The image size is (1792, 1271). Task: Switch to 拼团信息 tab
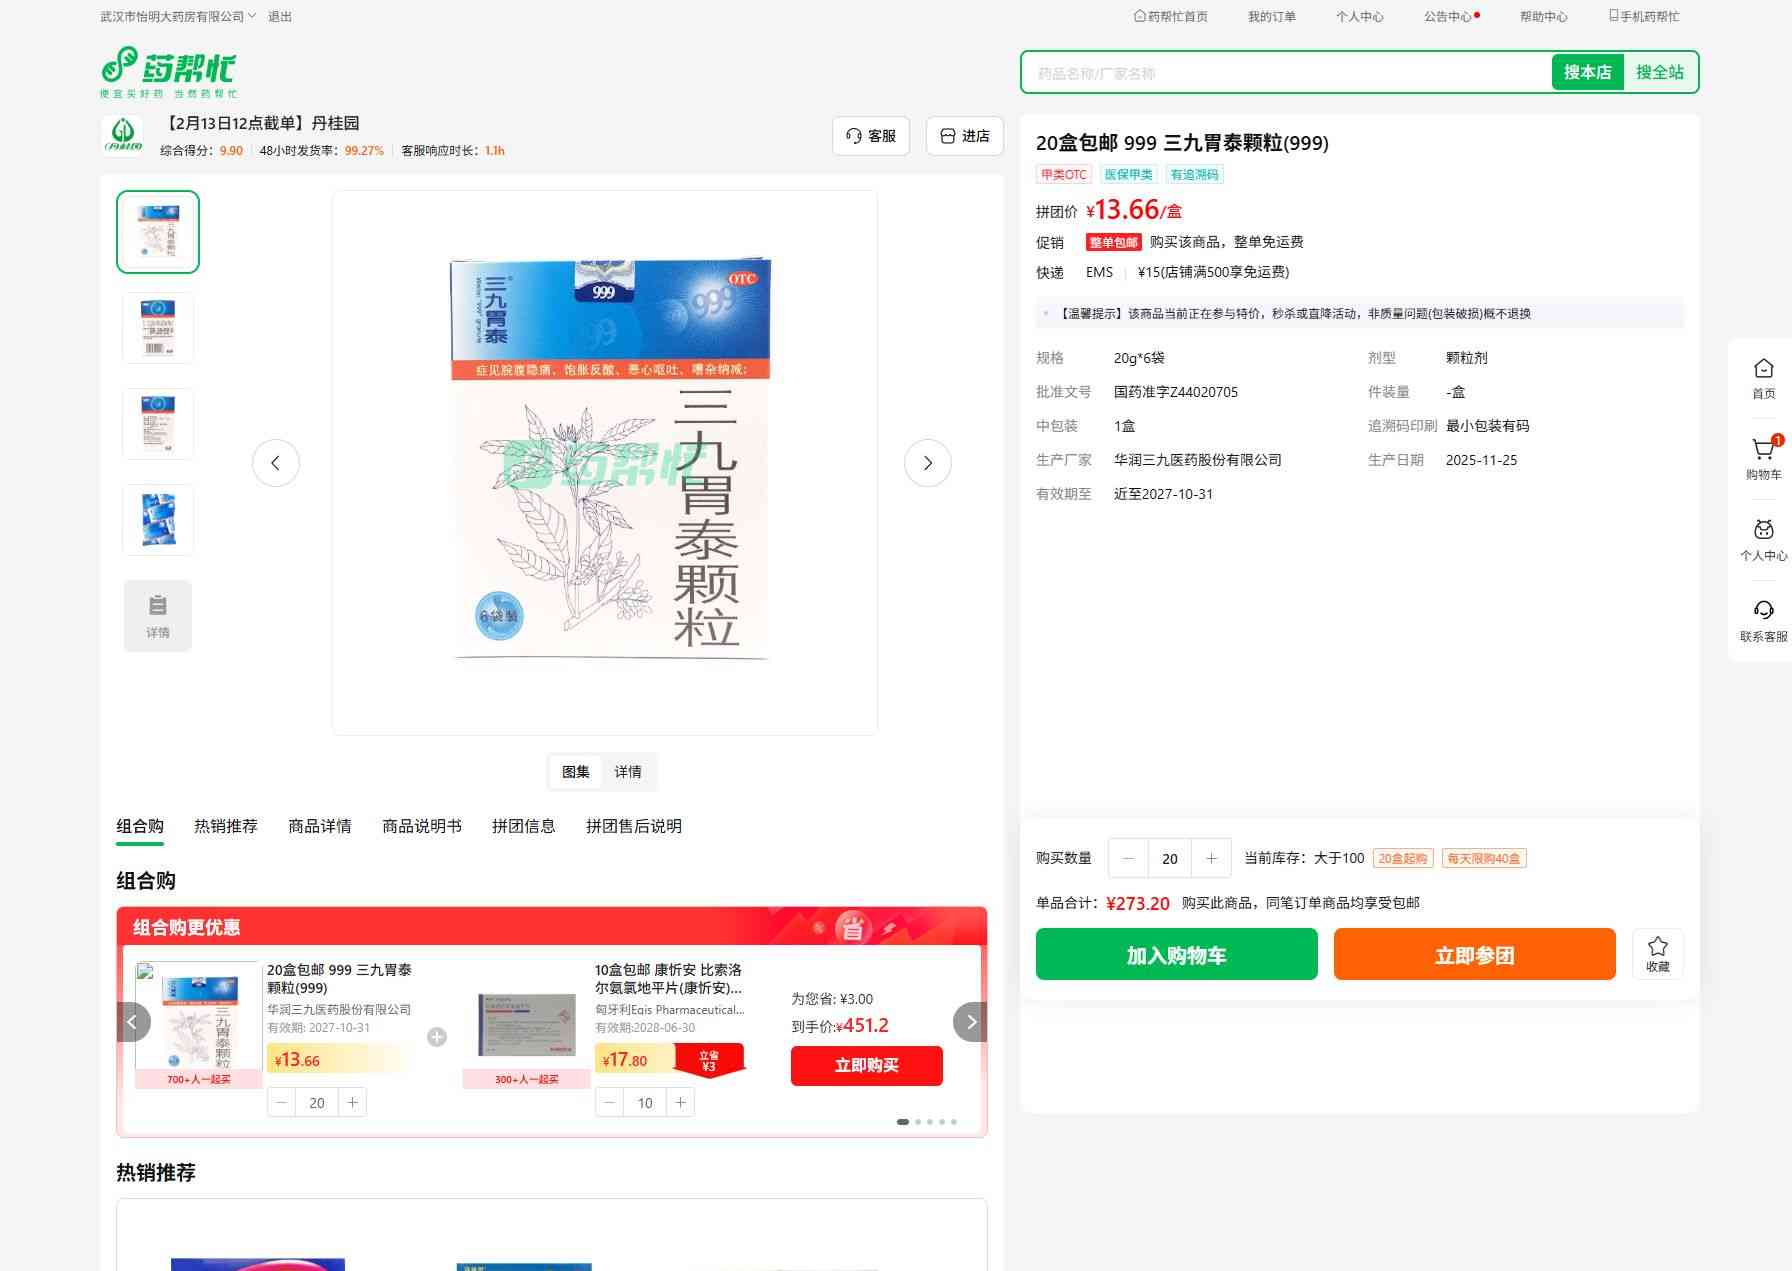coord(523,826)
